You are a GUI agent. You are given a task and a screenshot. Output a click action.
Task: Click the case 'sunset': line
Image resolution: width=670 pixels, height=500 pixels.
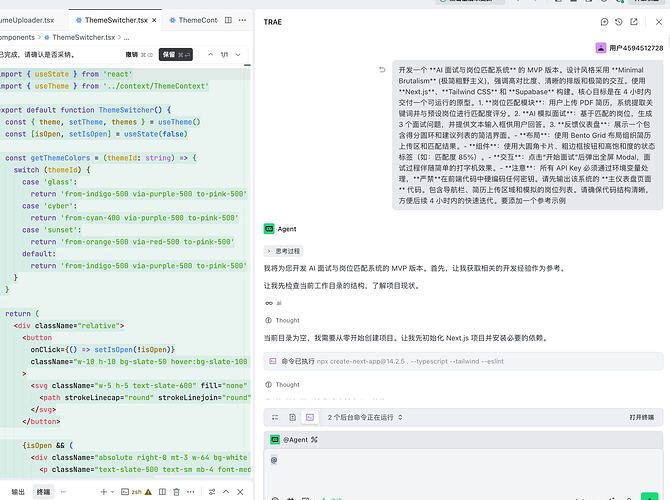click(x=52, y=229)
